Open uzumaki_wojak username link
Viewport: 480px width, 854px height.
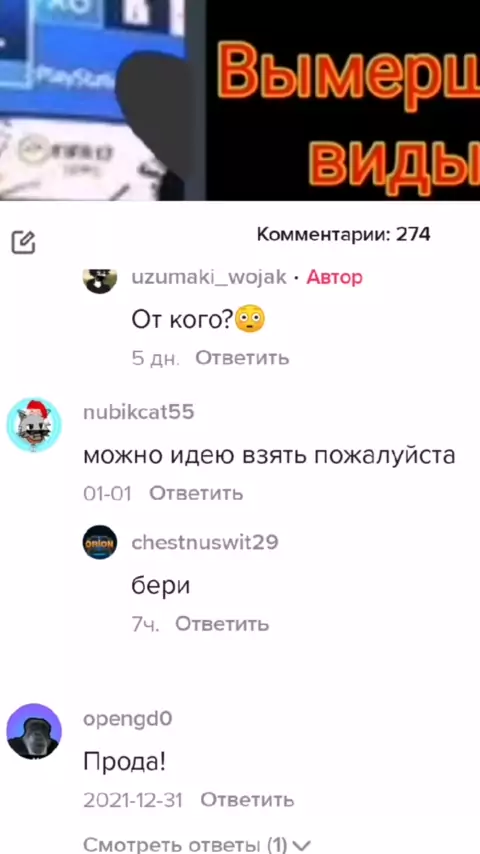[x=209, y=278]
